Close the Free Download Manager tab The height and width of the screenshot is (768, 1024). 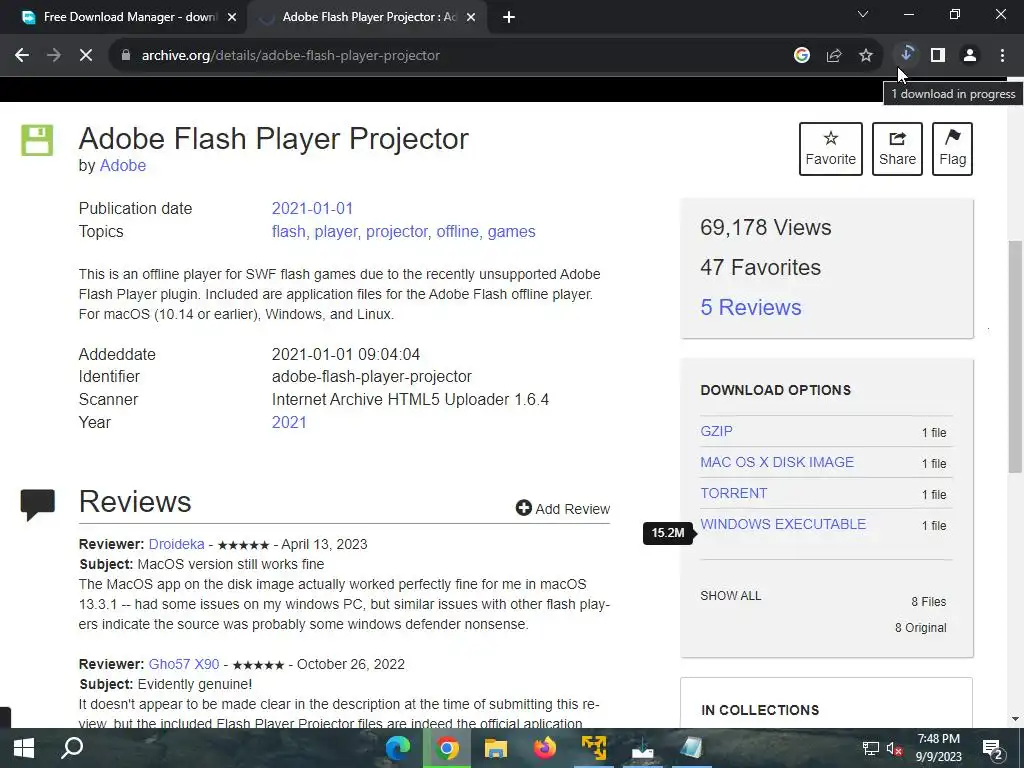click(x=232, y=17)
